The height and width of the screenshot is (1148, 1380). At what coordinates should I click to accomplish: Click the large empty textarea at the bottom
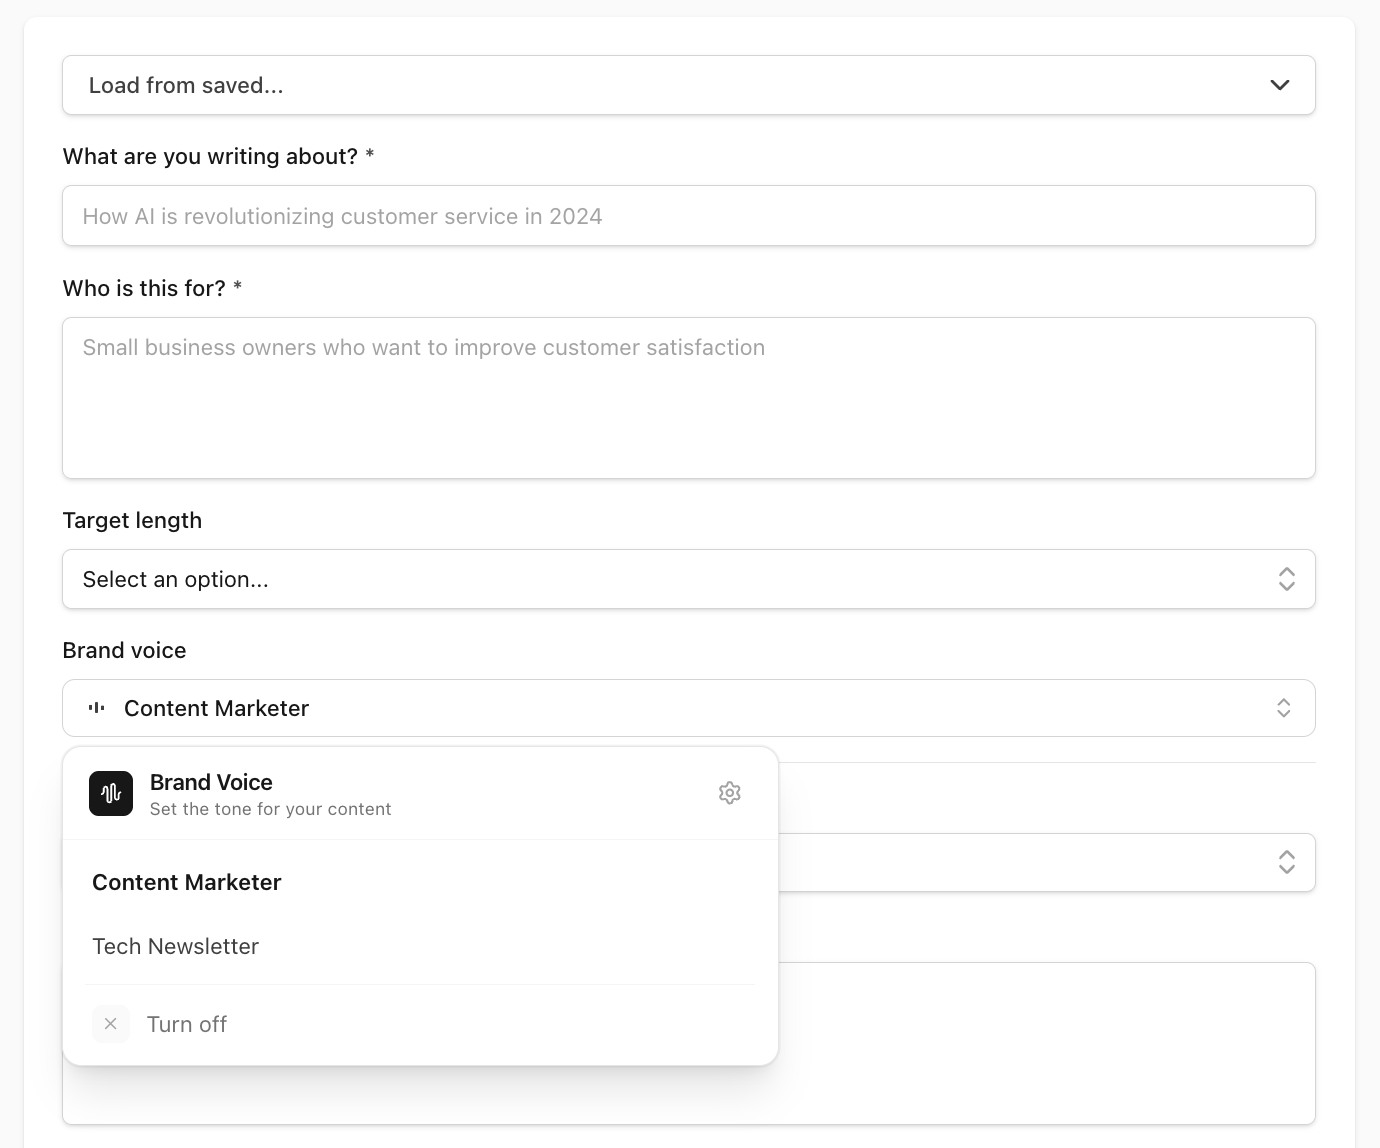coord(1050,1043)
